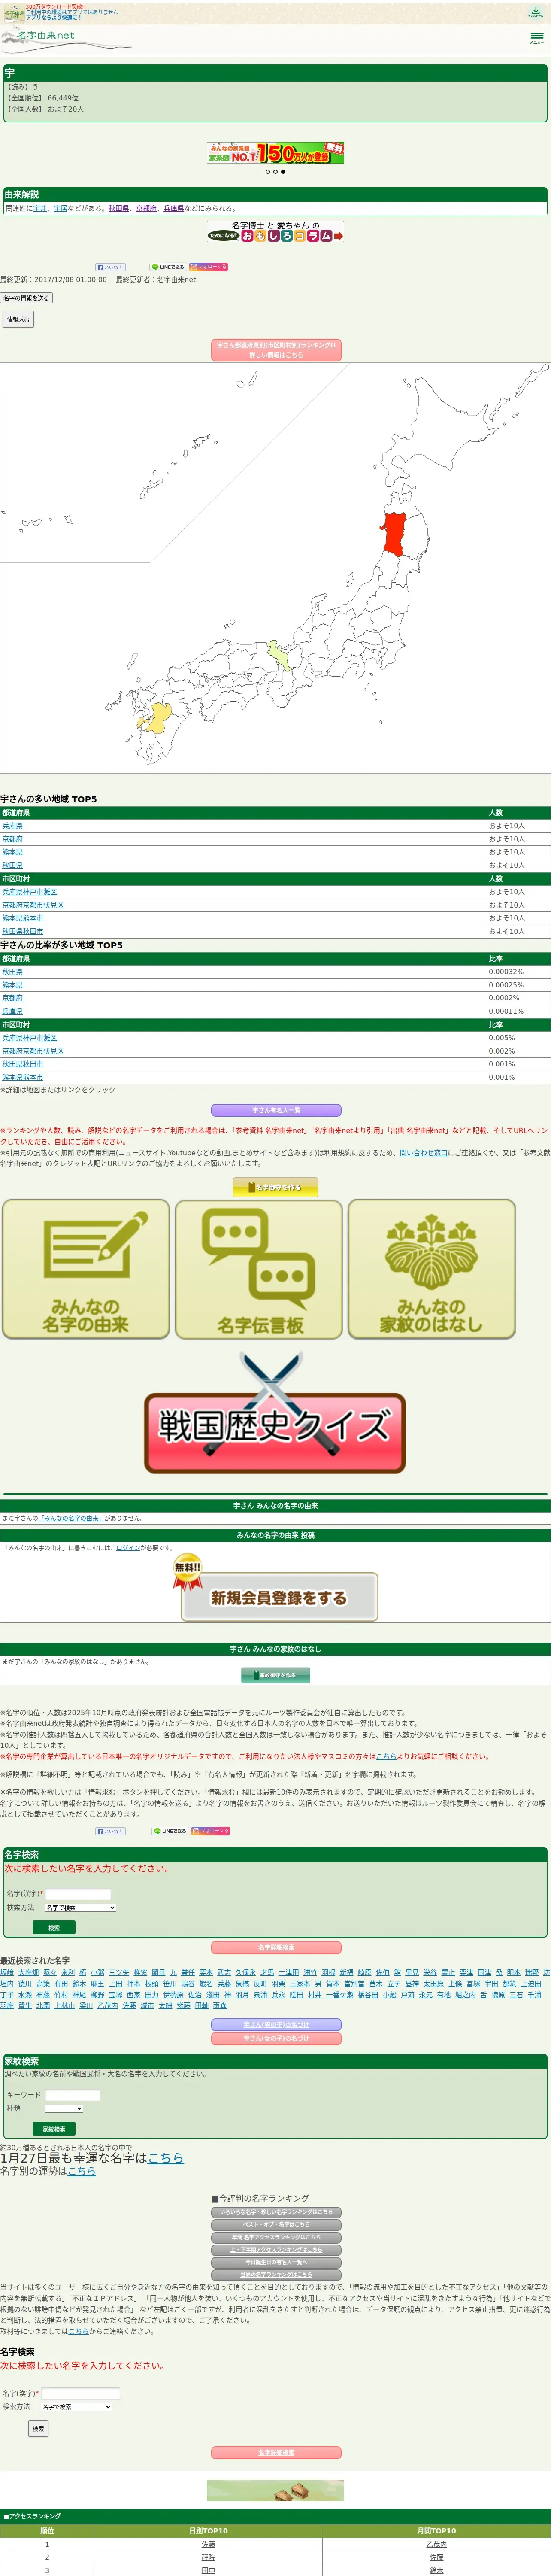Share via lower LINEで送る button

[170, 1831]
